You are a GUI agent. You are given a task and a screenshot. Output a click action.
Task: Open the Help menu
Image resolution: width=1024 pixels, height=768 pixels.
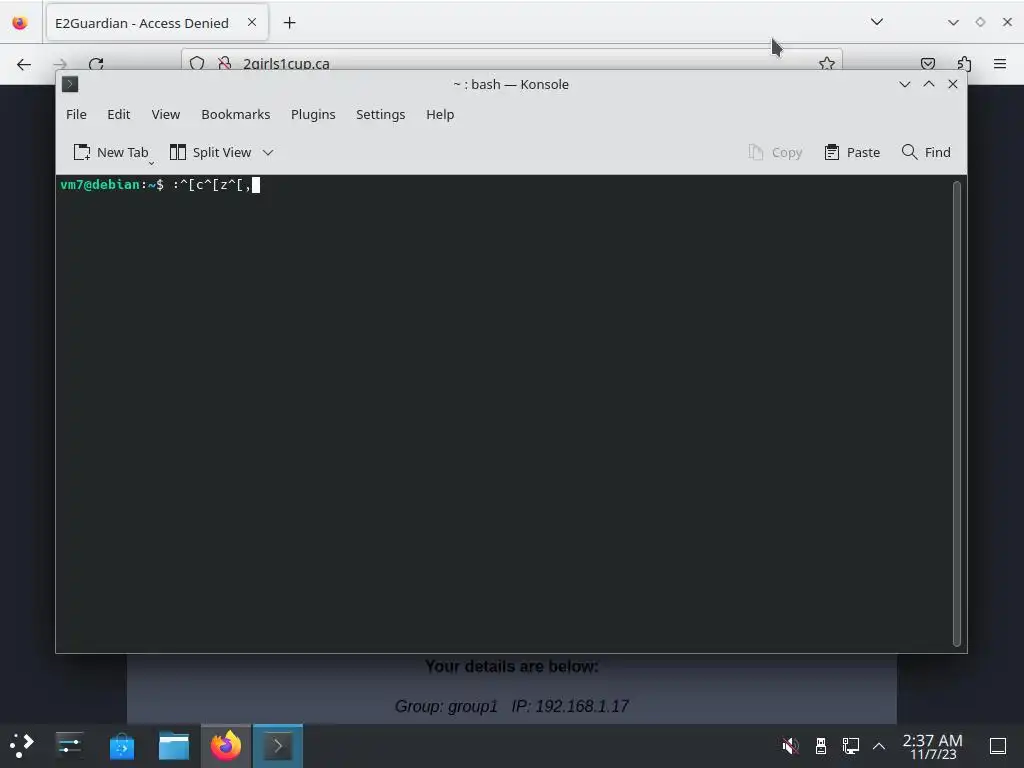440,114
